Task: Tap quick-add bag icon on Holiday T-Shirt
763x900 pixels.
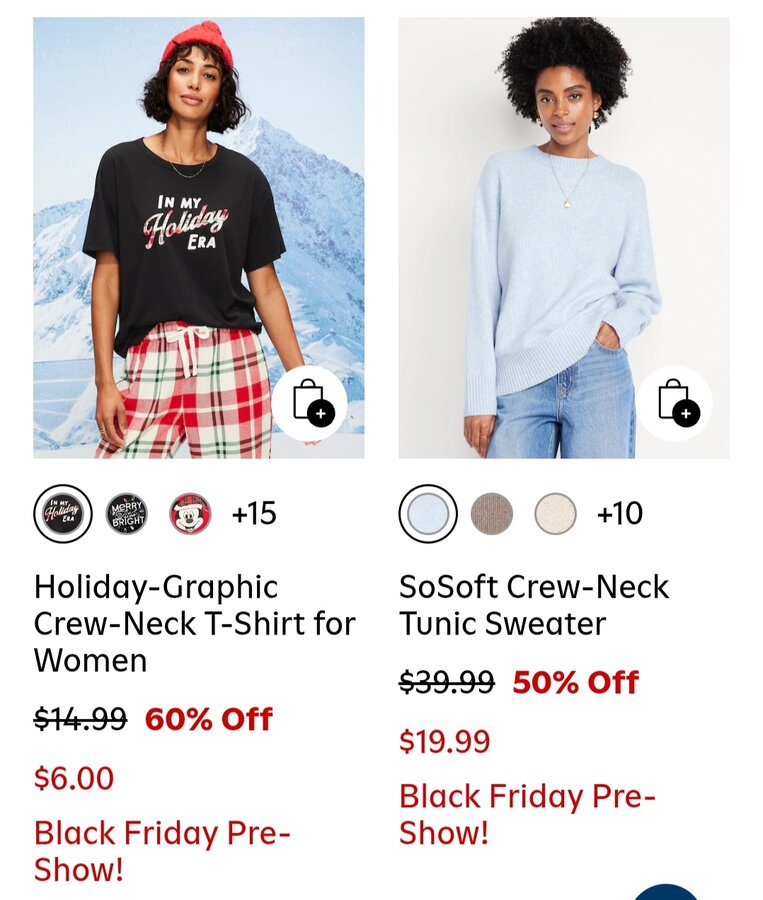Action: click(x=309, y=403)
